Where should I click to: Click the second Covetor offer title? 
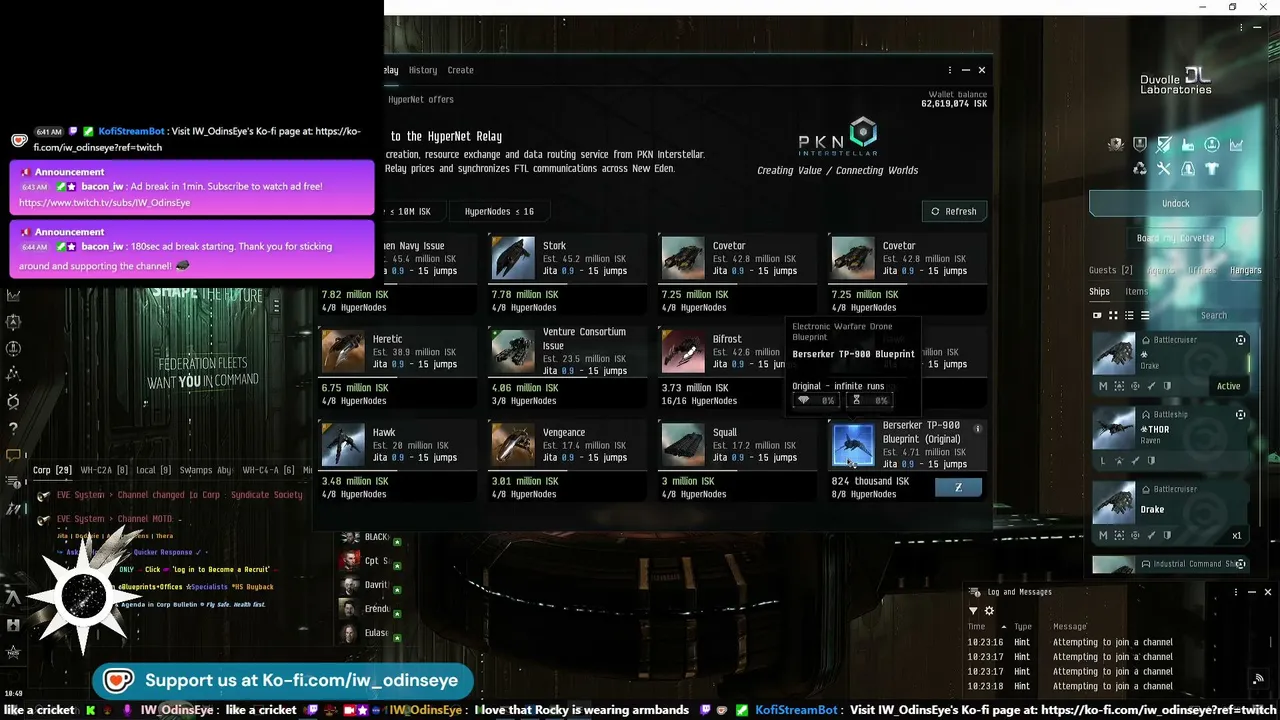(899, 246)
